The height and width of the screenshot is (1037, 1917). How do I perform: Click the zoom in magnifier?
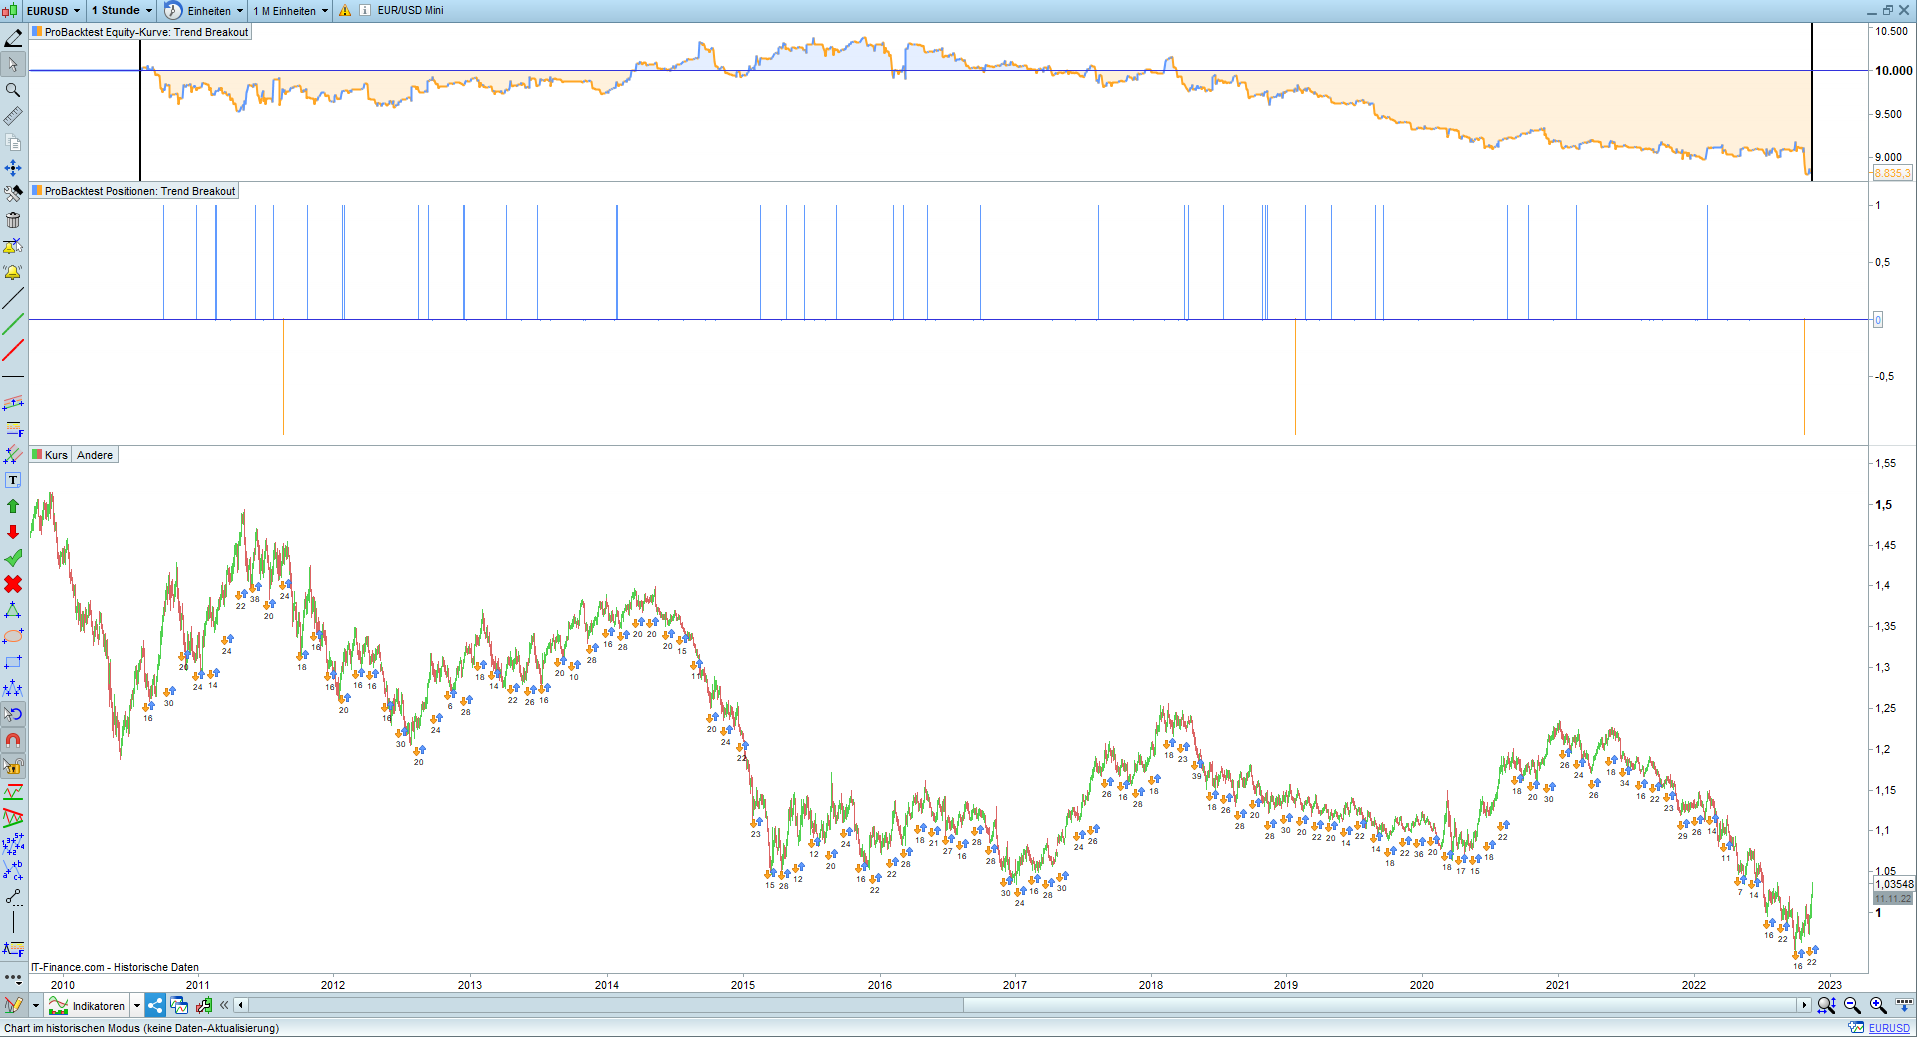pyautogui.click(x=1878, y=1005)
